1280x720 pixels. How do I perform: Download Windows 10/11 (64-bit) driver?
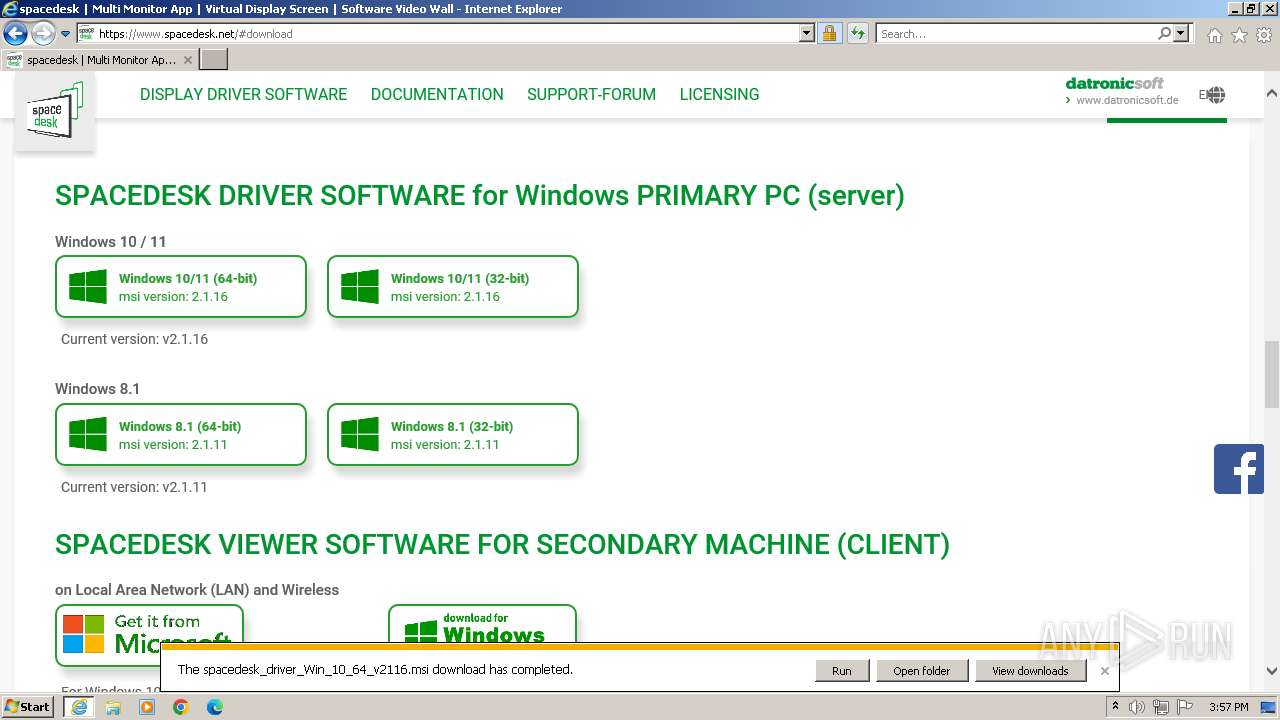pyautogui.click(x=181, y=287)
